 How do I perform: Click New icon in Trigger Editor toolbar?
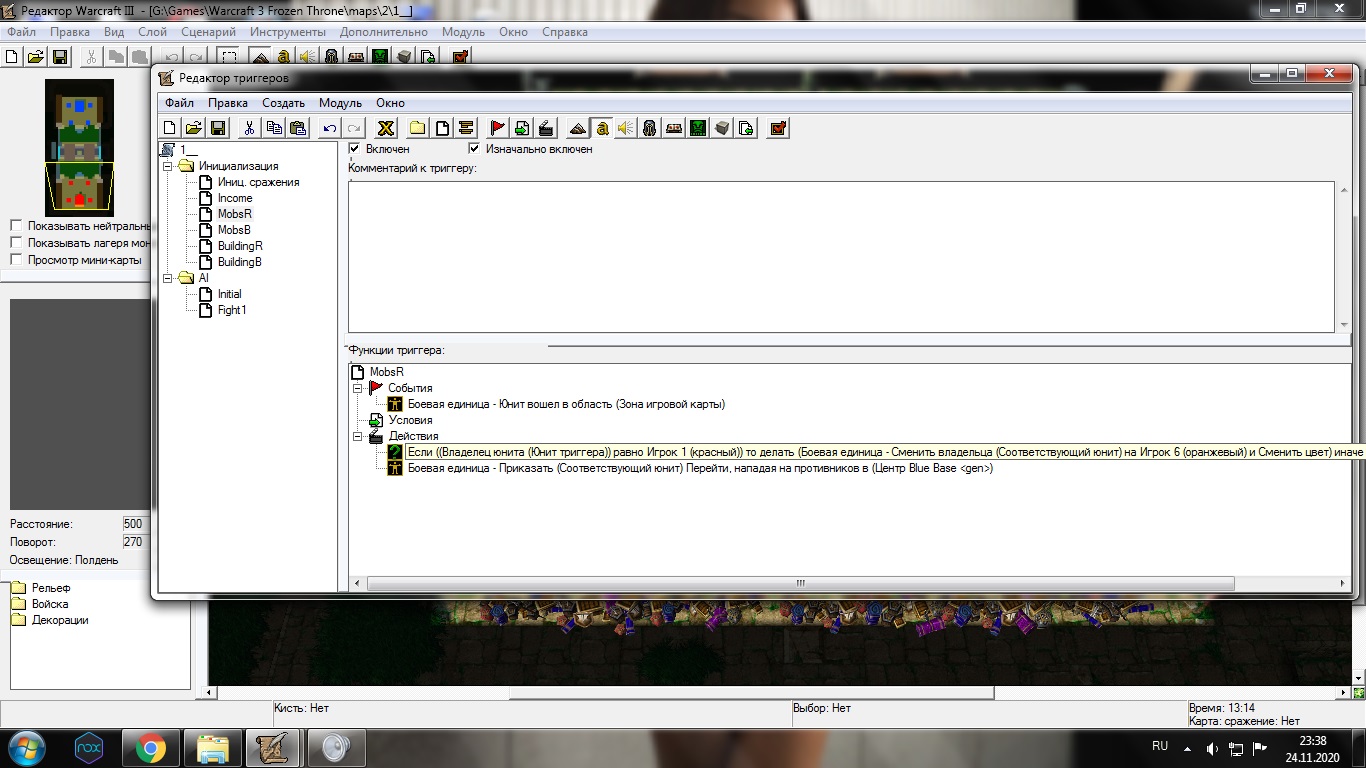170,128
